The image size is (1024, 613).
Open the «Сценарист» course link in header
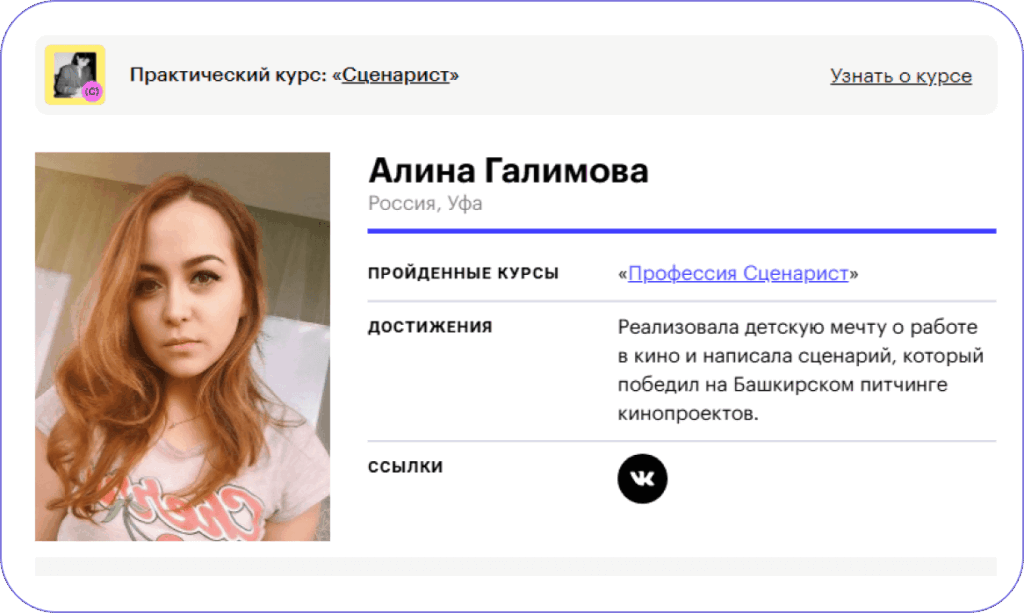tap(396, 74)
